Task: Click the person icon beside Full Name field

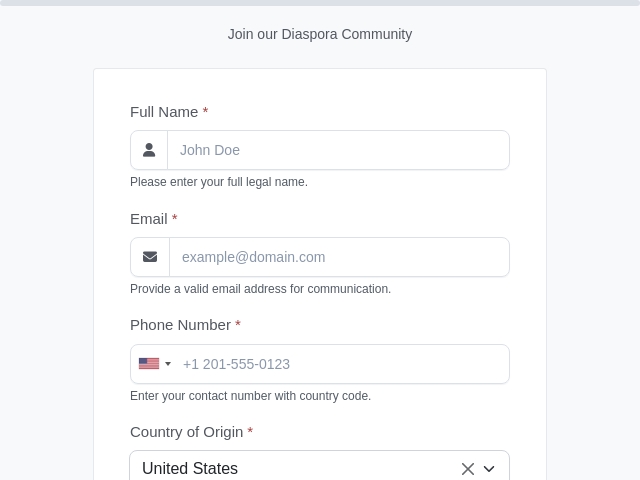Action: pos(149,150)
